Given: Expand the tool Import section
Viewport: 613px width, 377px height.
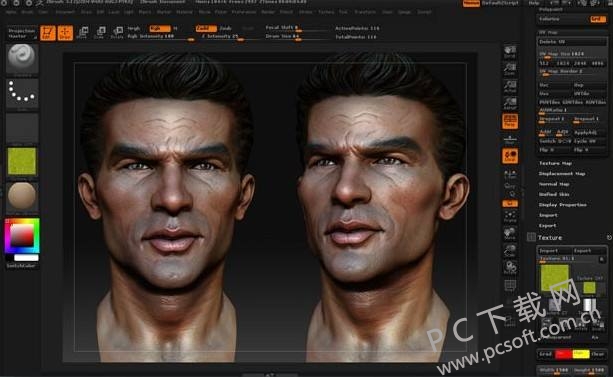Looking at the screenshot, I should point(548,215).
